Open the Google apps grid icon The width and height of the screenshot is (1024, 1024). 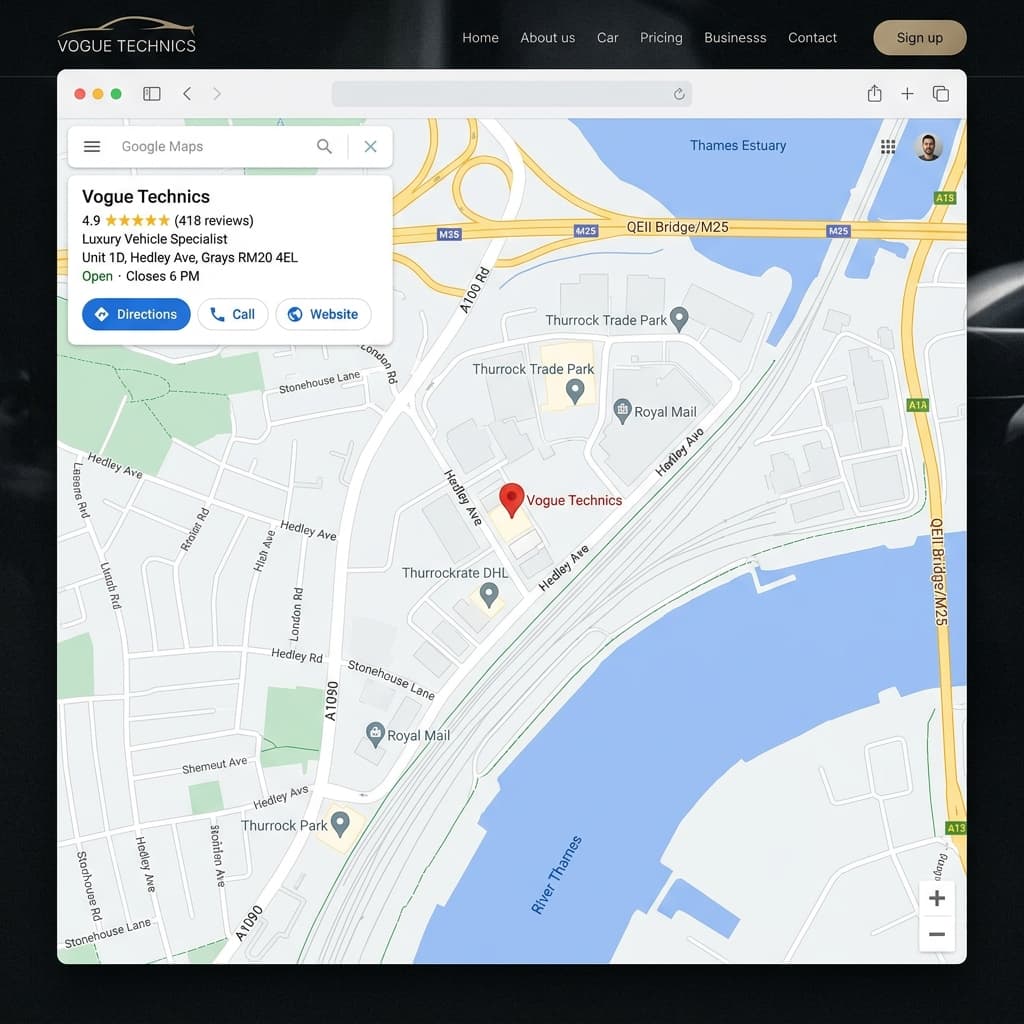pos(888,146)
